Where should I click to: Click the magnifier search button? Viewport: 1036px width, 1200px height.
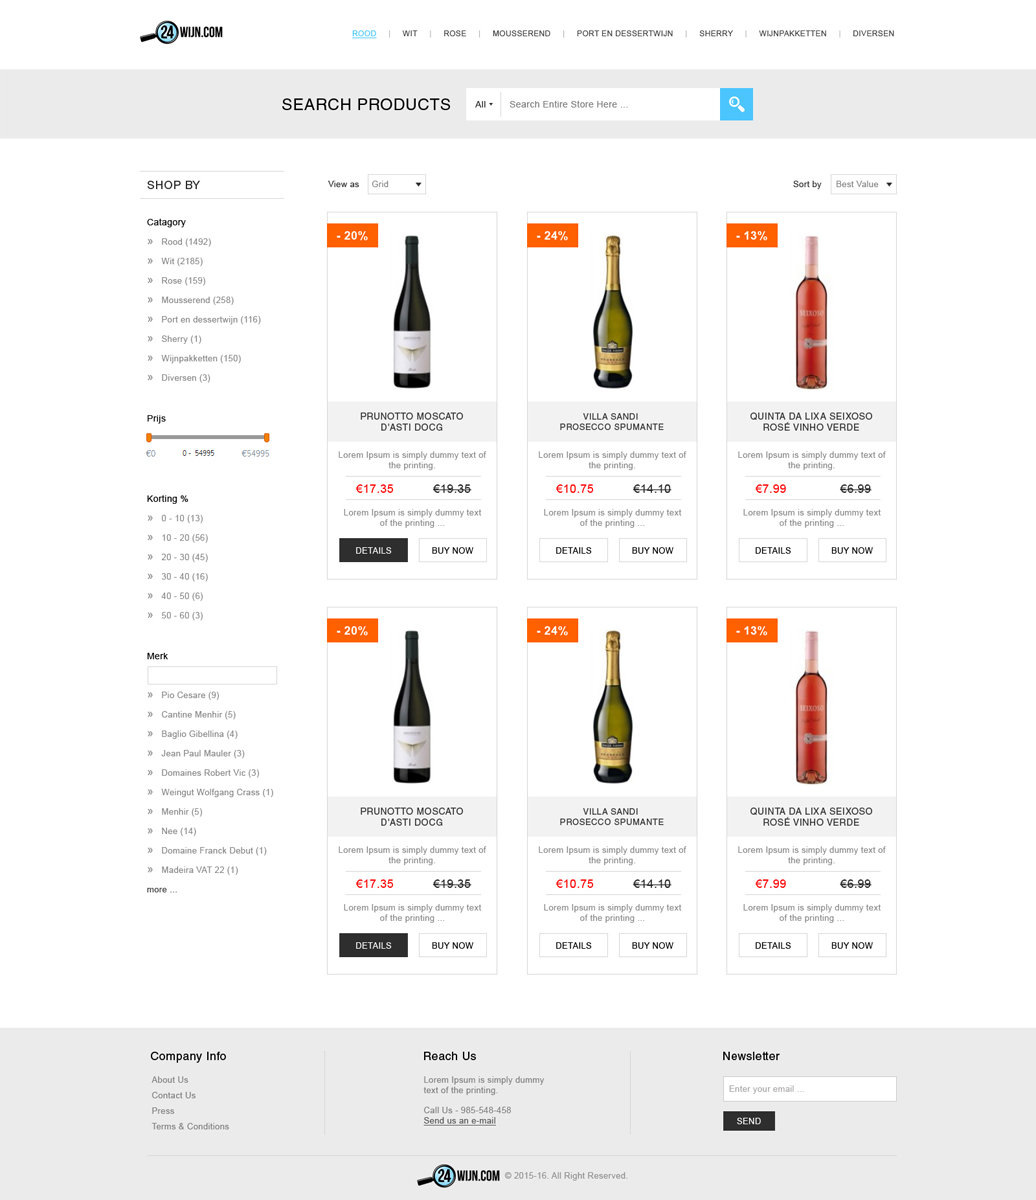[736, 104]
